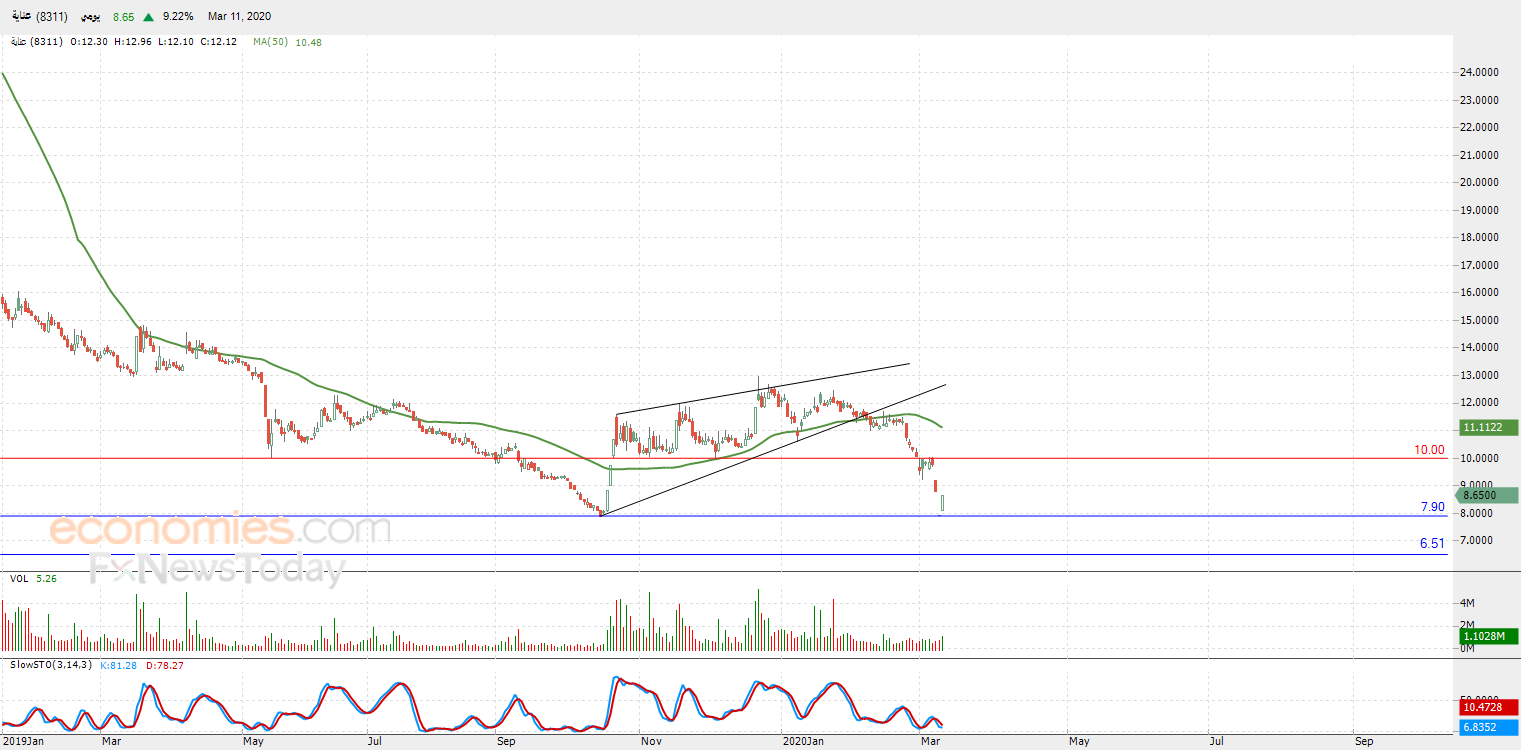Click the volume value 5.26

[46, 579]
